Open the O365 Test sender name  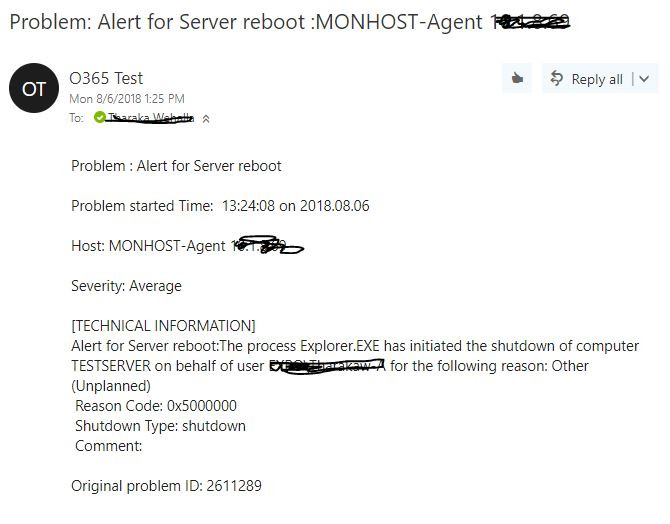point(106,78)
